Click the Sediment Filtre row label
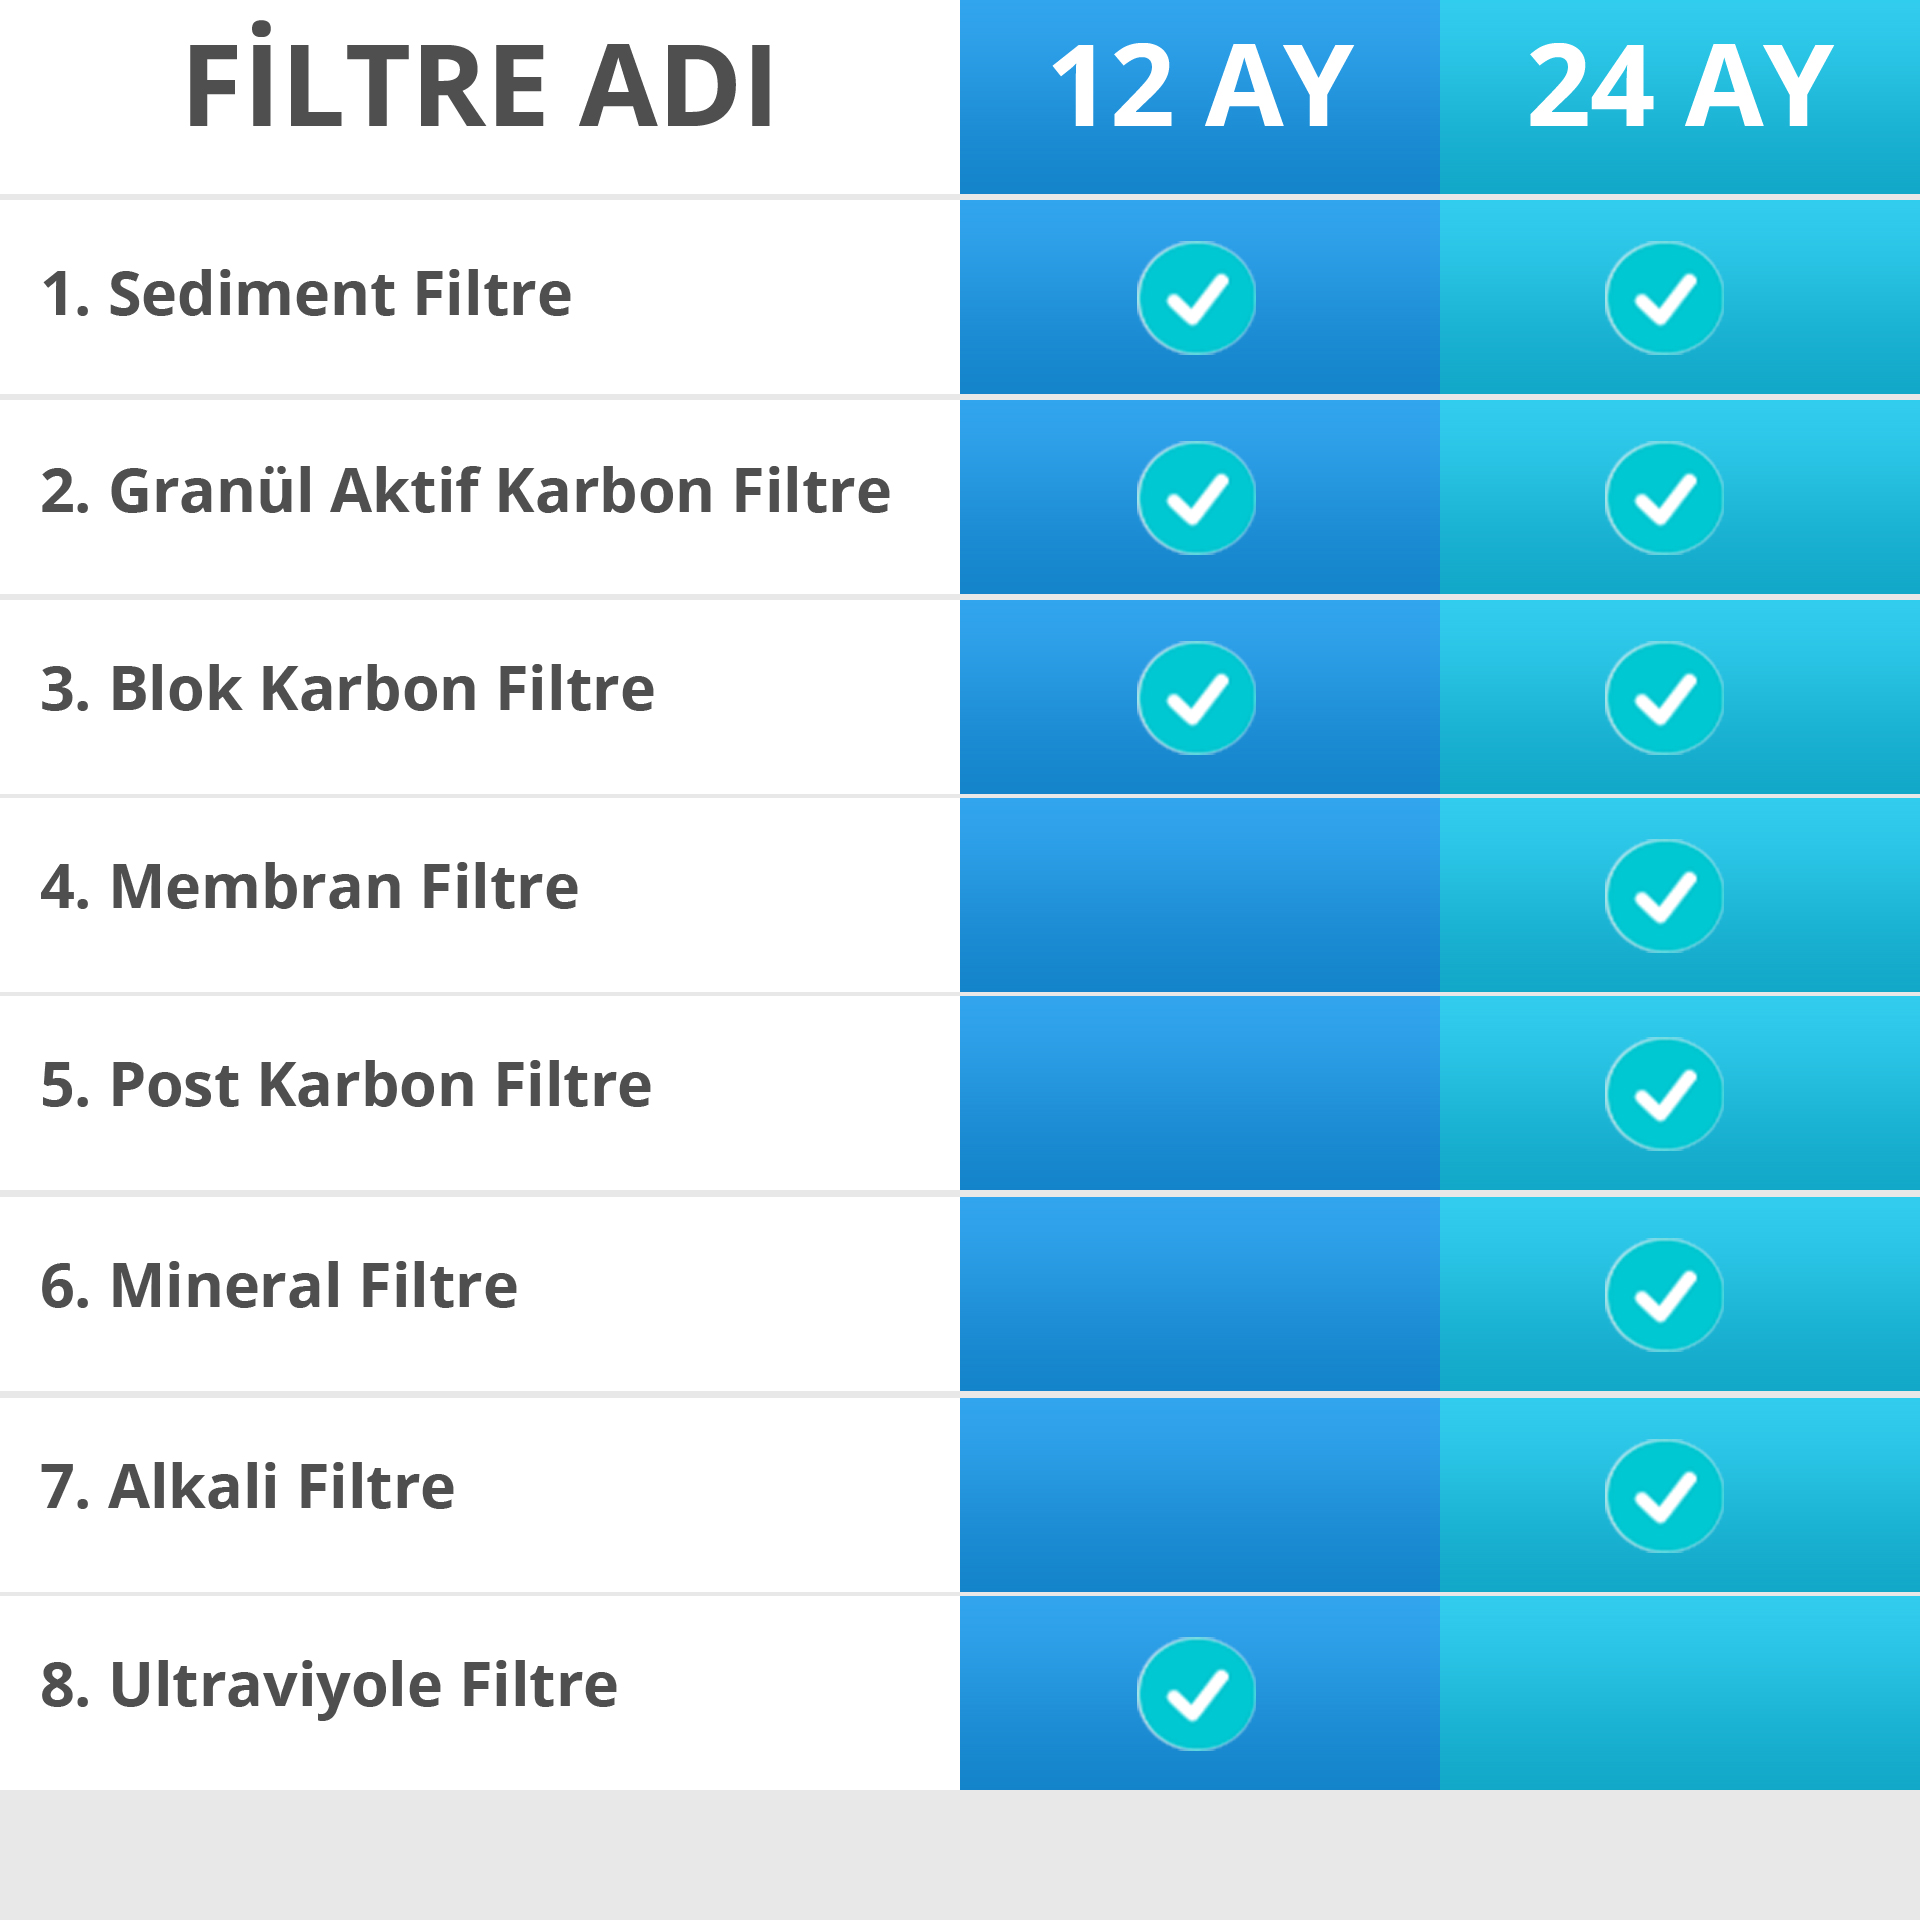The image size is (1920, 1920). click(306, 294)
